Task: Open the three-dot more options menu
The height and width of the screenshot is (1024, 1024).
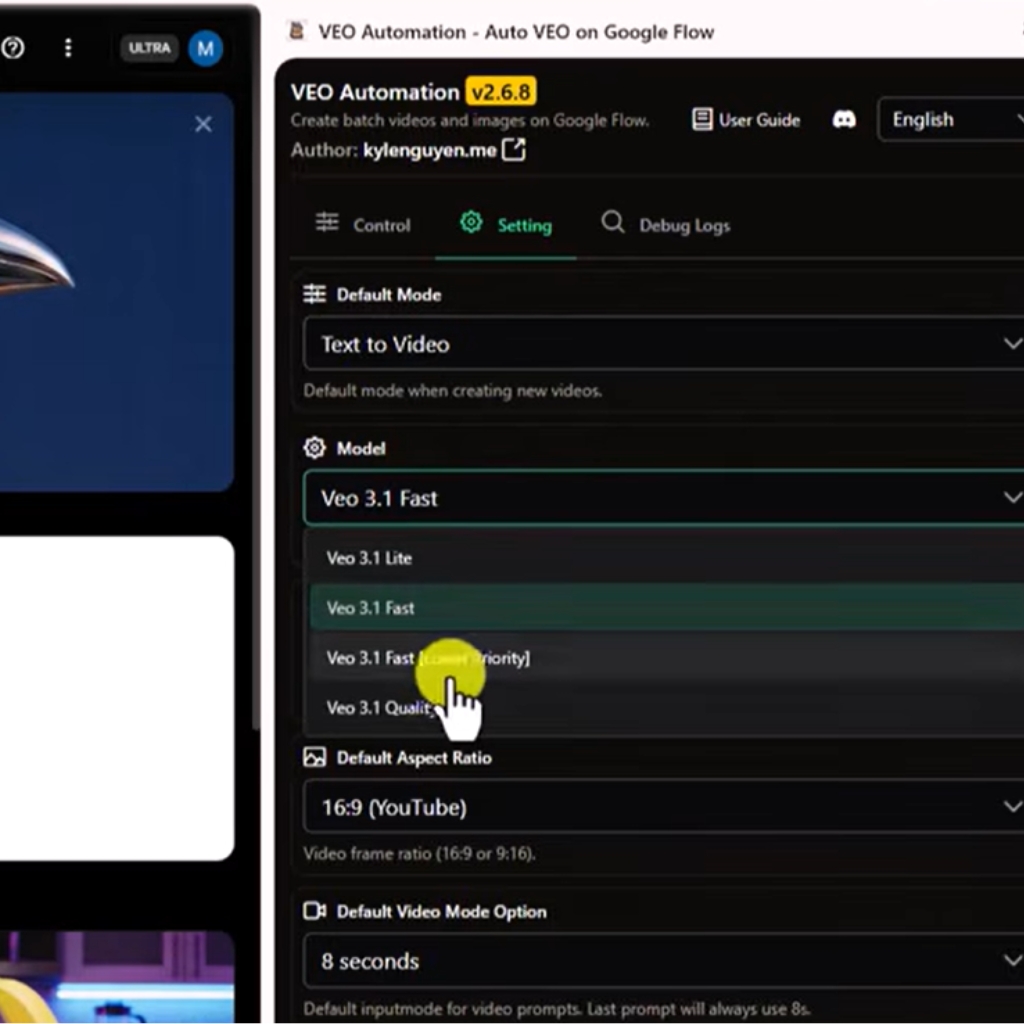Action: pyautogui.click(x=68, y=48)
